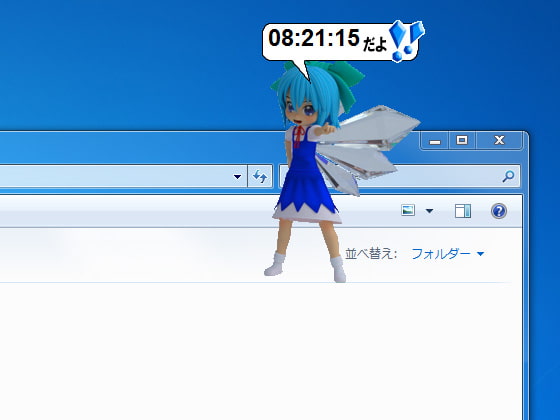This screenshot has width=560, height=420.
Task: Click the 並べ替え: label text
Action: [x=371, y=254]
